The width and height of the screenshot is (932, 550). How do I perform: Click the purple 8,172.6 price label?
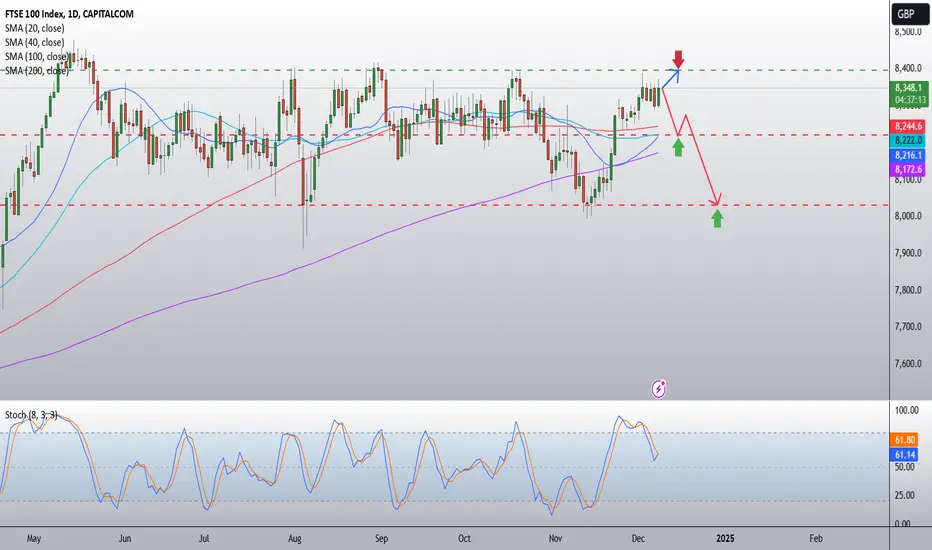click(908, 169)
